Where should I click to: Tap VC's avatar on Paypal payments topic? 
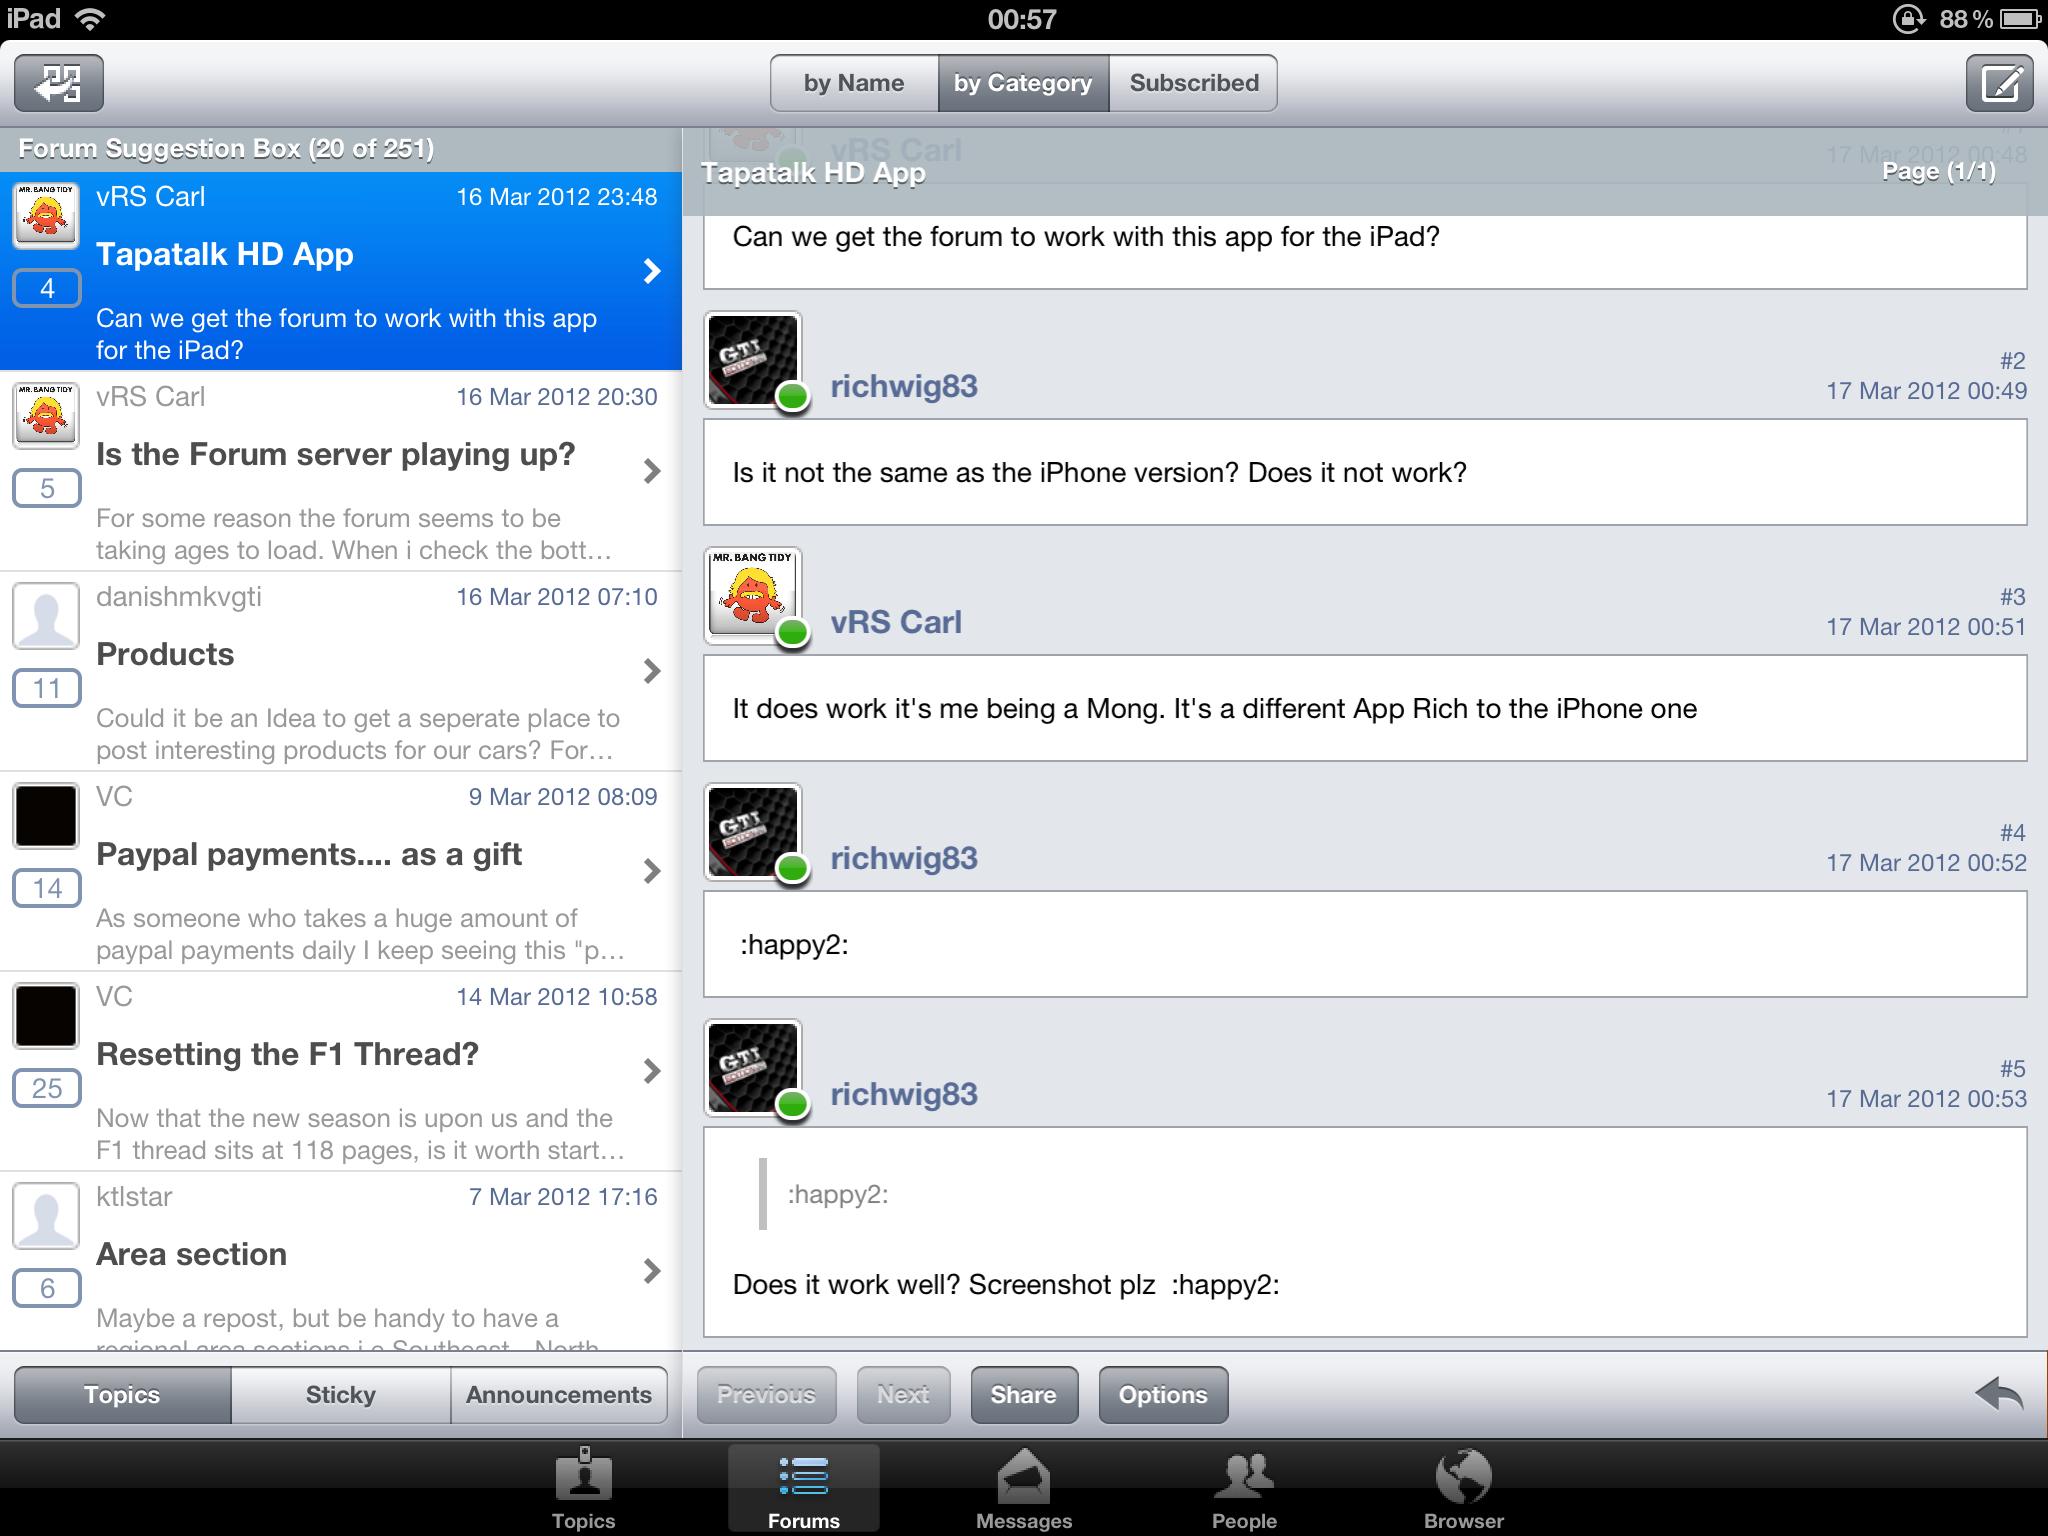(46, 815)
